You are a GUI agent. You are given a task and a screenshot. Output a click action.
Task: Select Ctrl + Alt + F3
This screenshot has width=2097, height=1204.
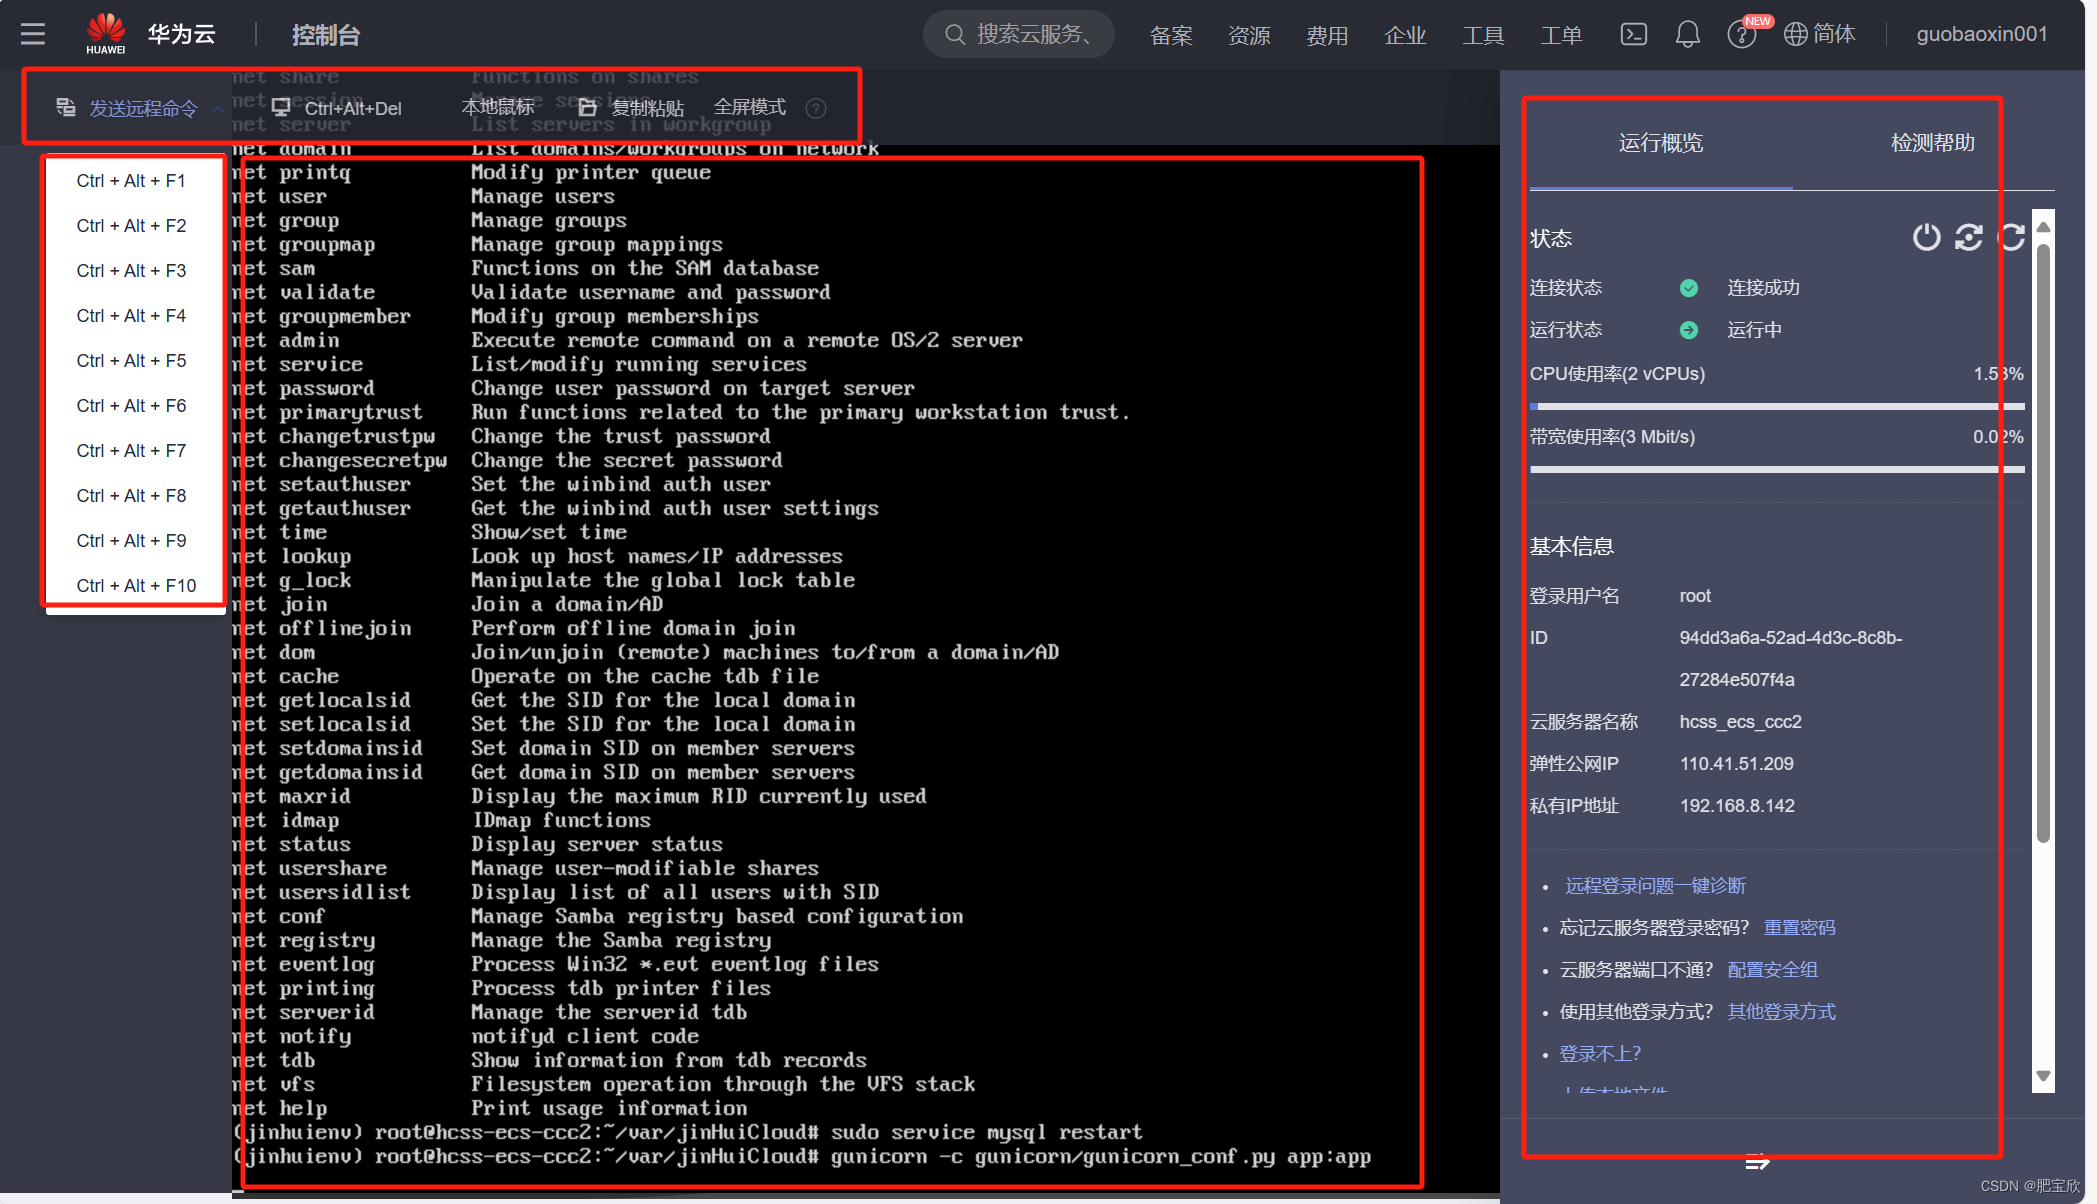click(x=131, y=271)
